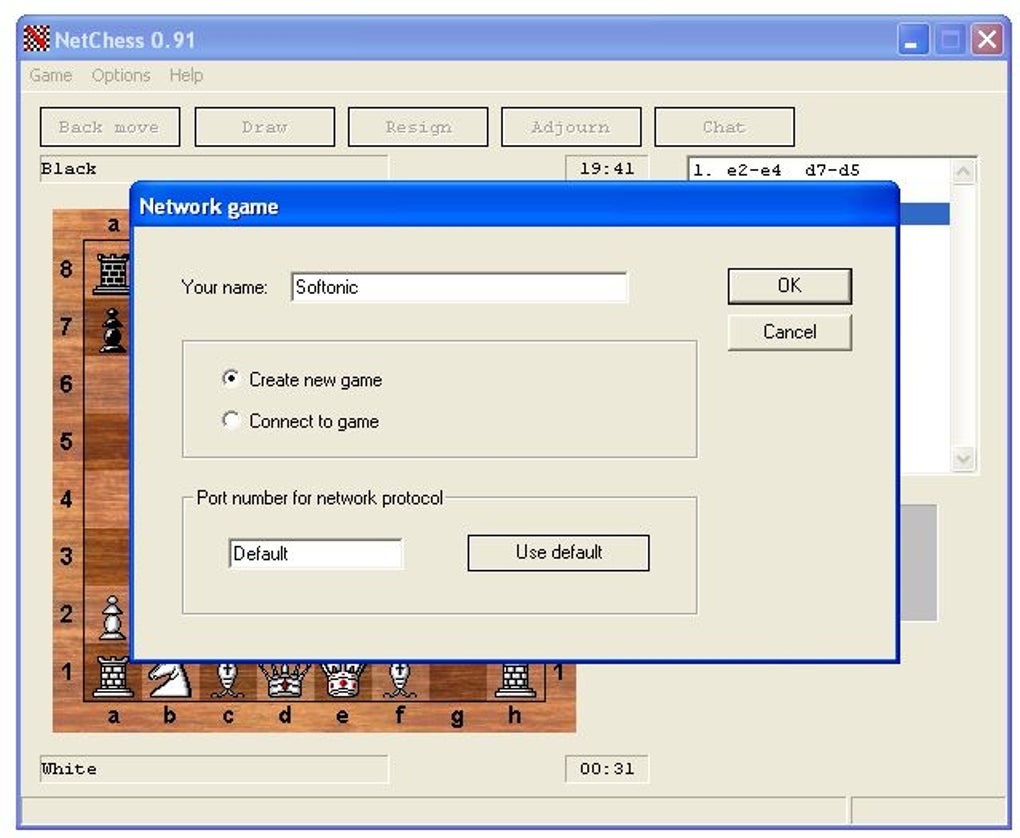1020x838 pixels.
Task: Click move list scroll down arrow
Action: click(x=963, y=459)
